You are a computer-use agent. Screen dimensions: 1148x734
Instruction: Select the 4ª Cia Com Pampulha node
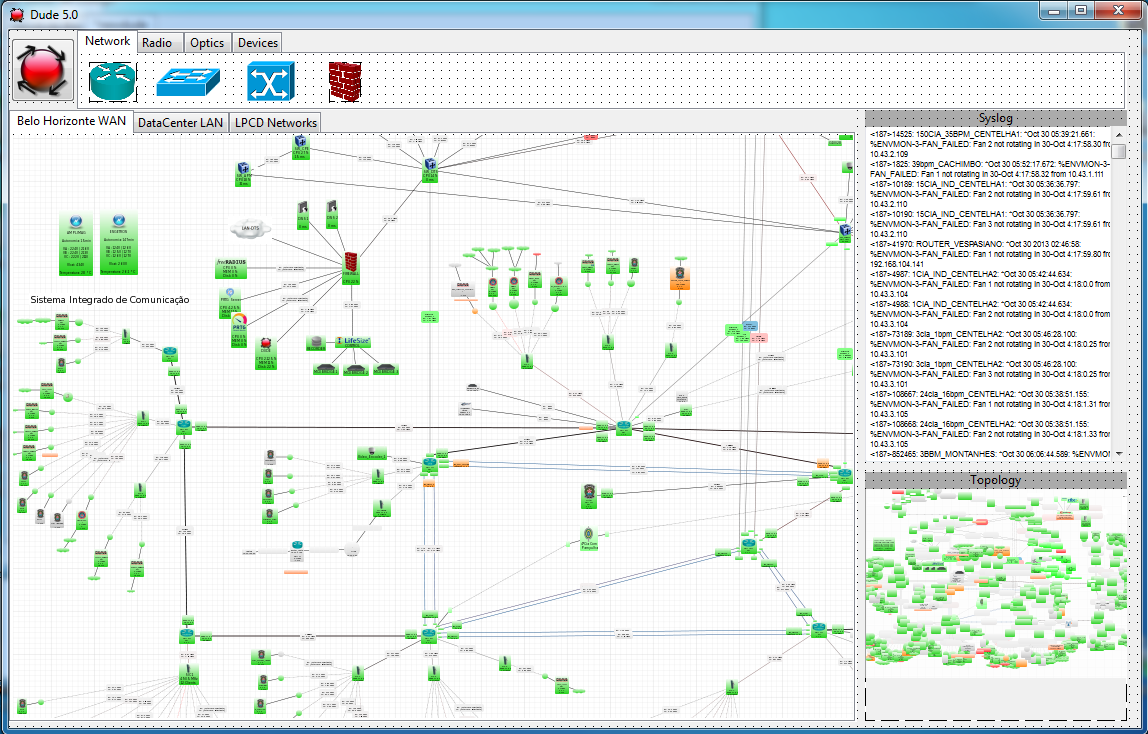click(589, 539)
